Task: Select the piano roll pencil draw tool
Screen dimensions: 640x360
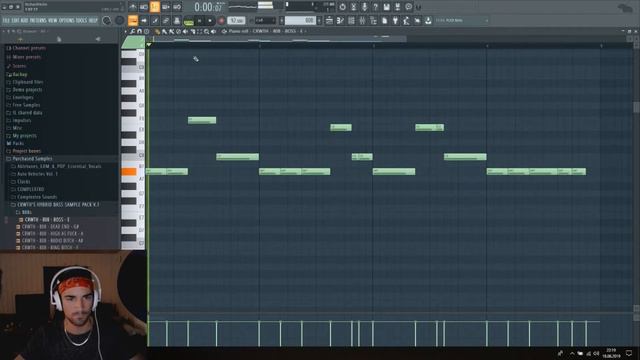Action: click(158, 31)
